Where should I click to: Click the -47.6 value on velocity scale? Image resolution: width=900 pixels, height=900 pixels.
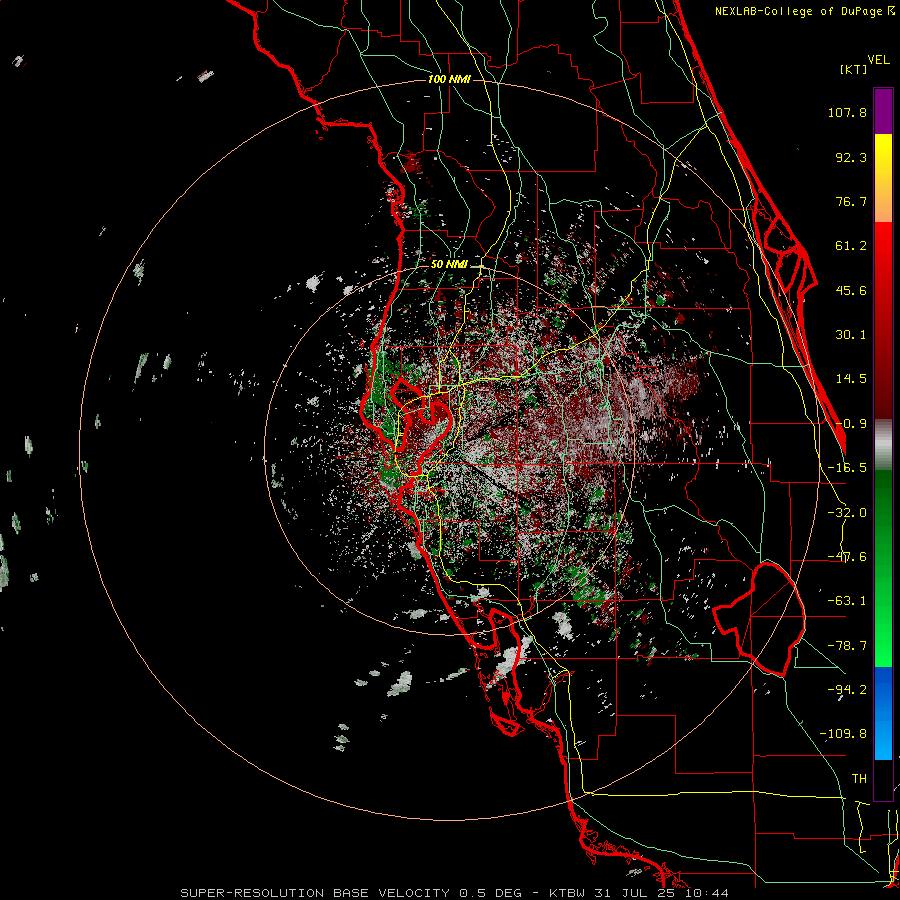pos(847,557)
